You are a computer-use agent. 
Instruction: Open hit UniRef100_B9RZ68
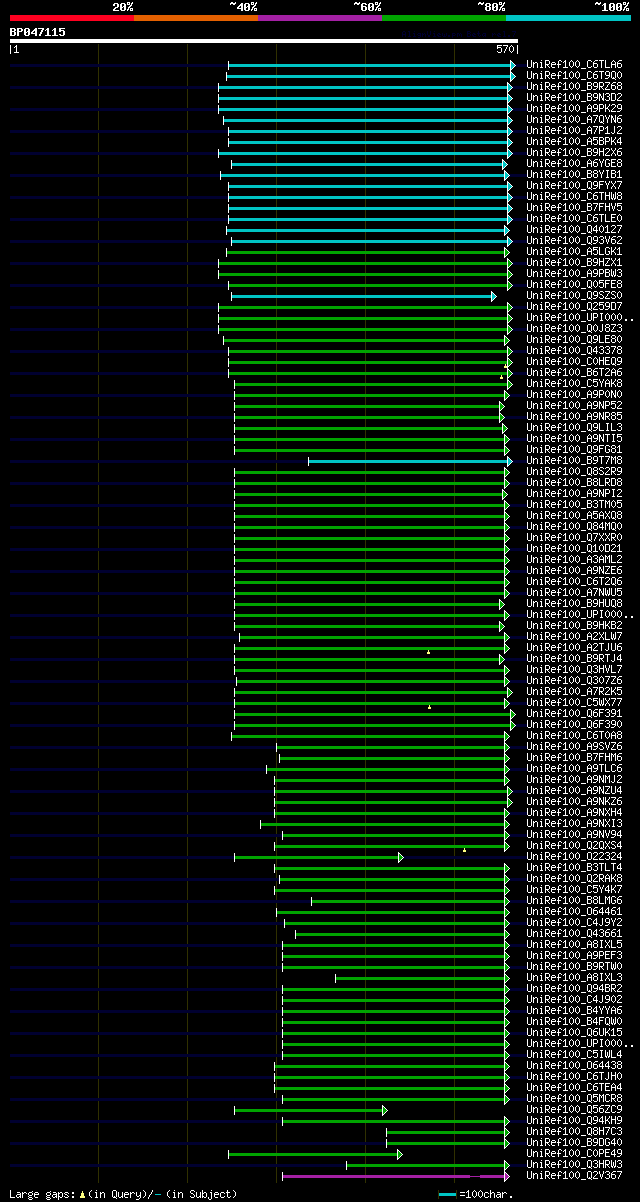click(x=574, y=86)
